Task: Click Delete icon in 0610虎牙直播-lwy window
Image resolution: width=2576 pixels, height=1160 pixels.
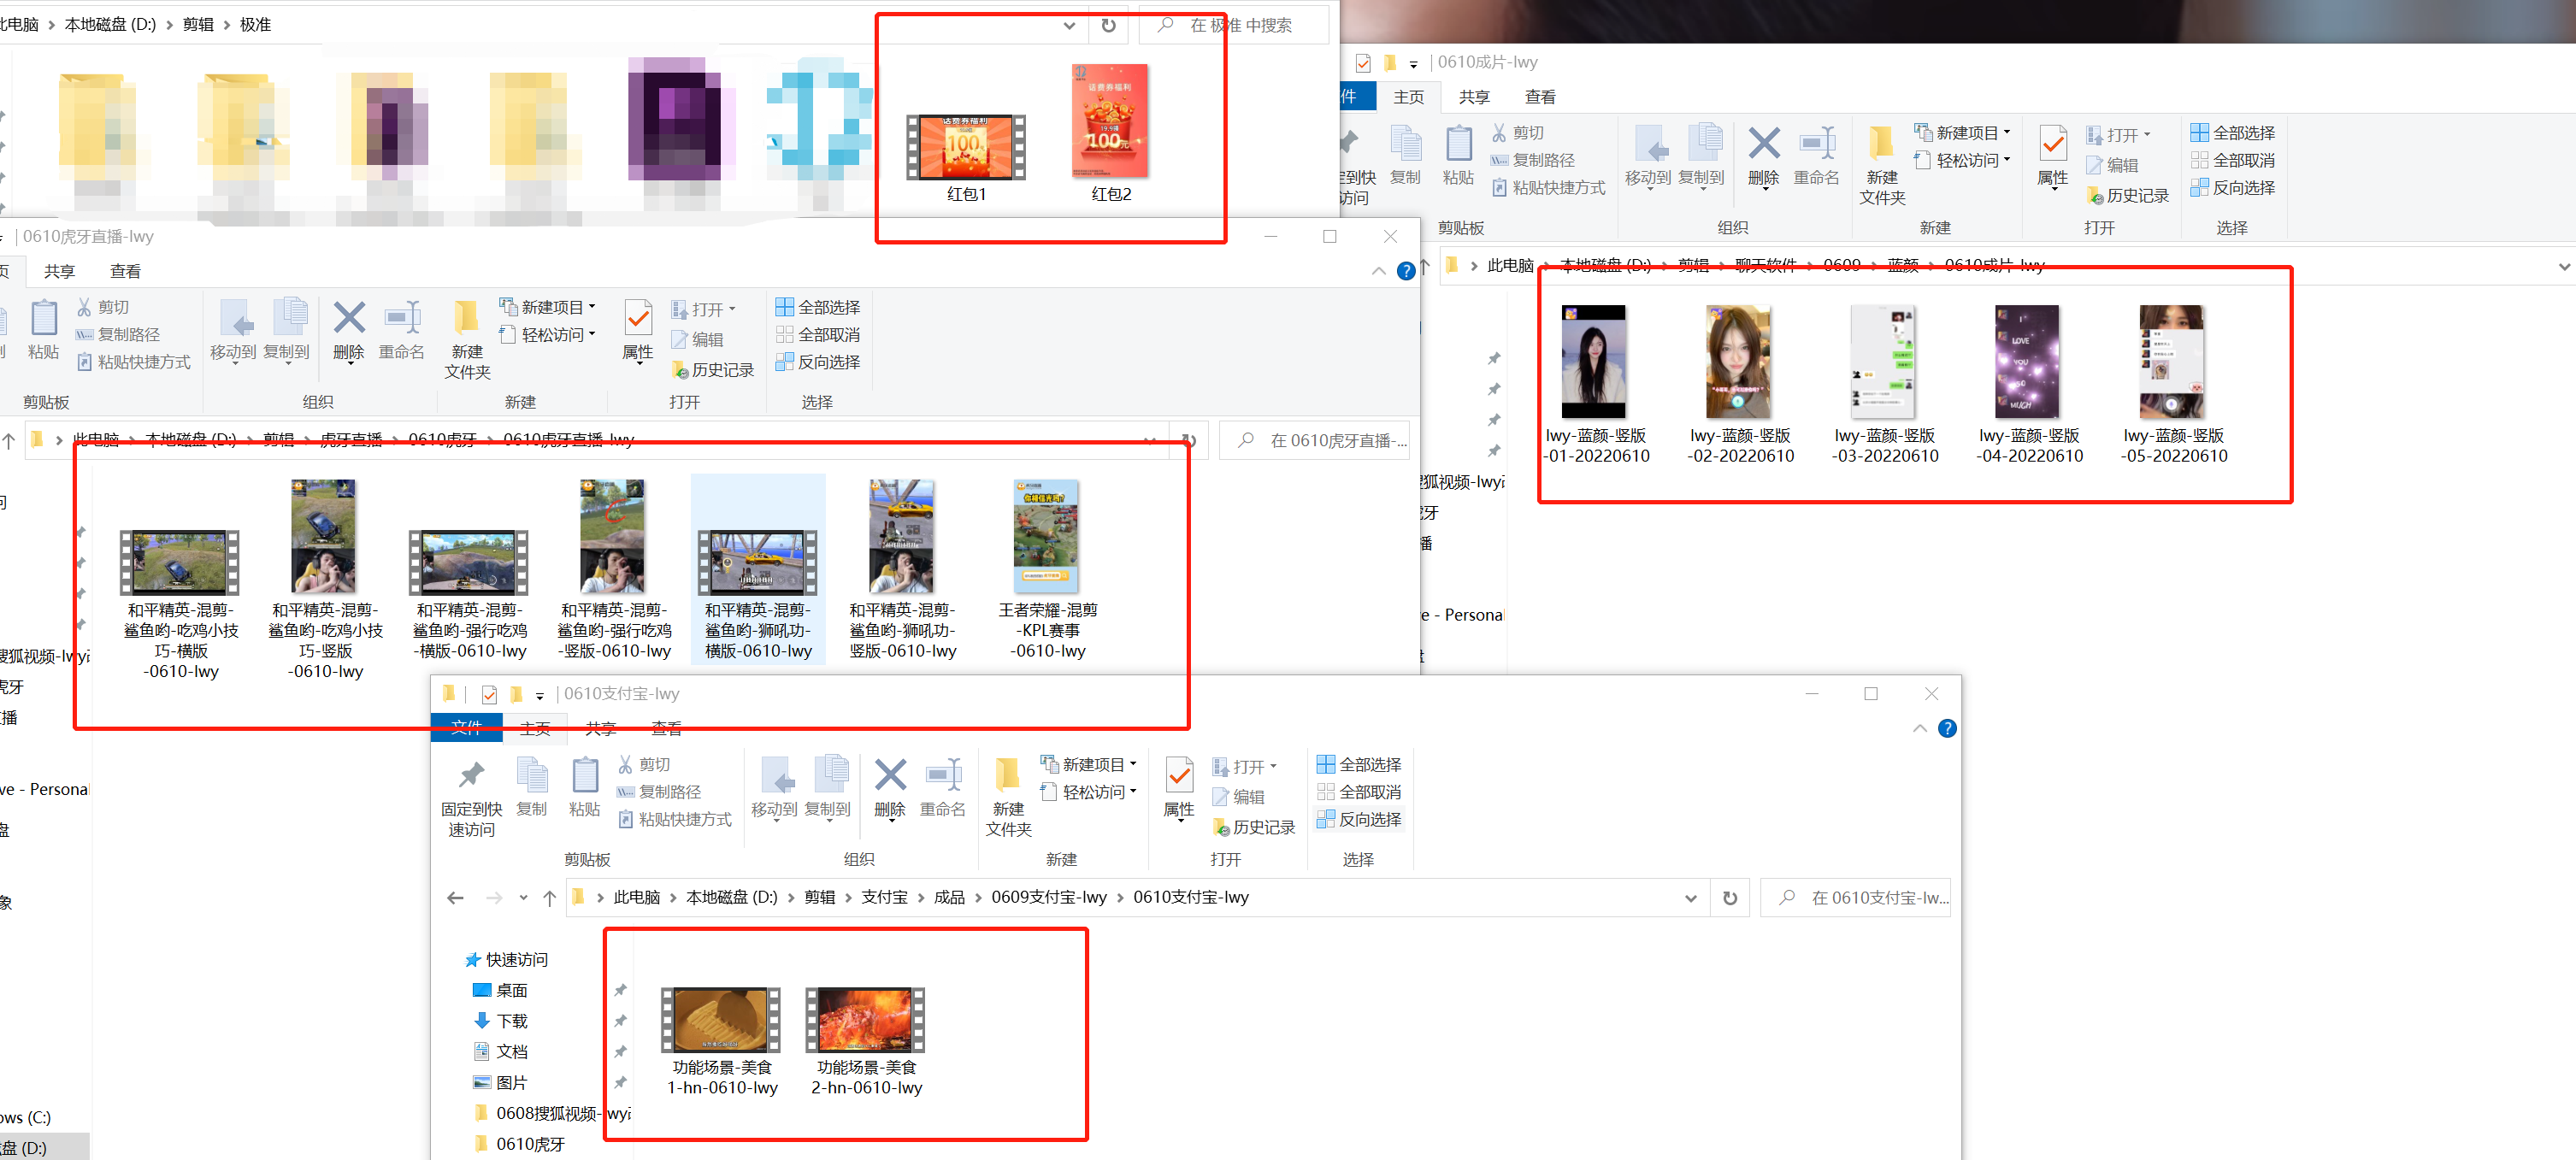Action: tap(348, 331)
